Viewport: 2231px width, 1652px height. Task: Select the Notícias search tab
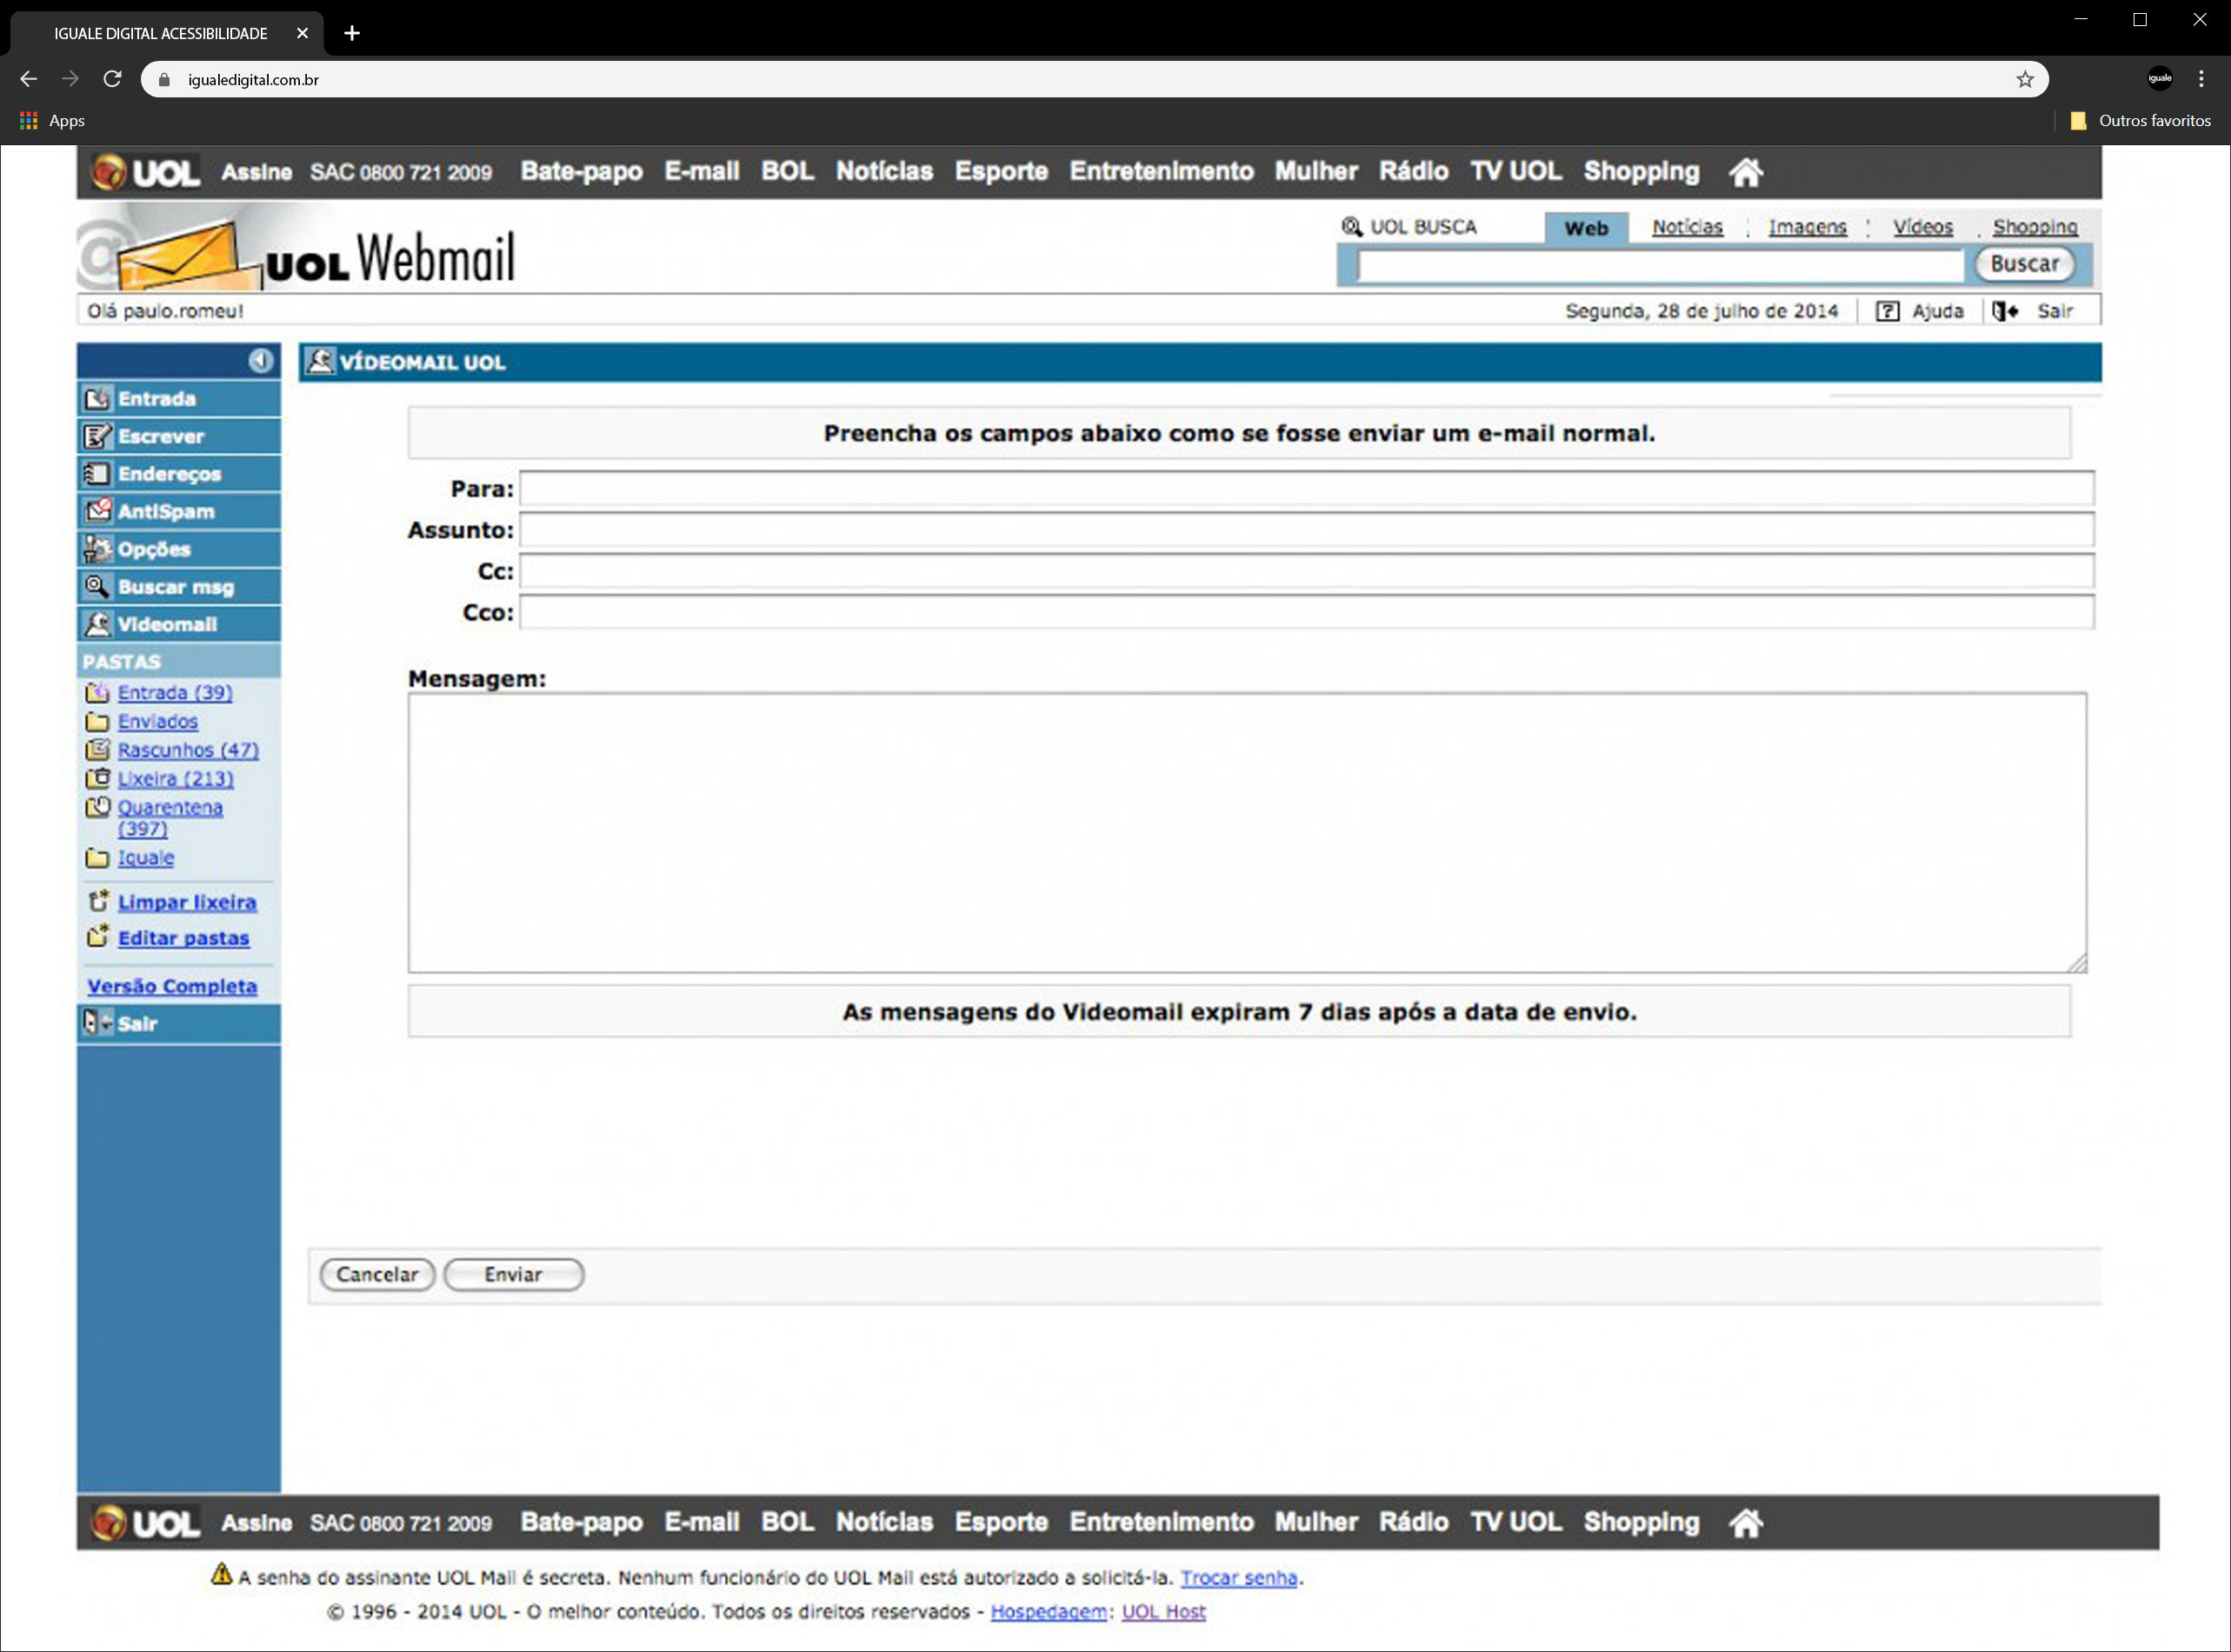tap(1687, 227)
